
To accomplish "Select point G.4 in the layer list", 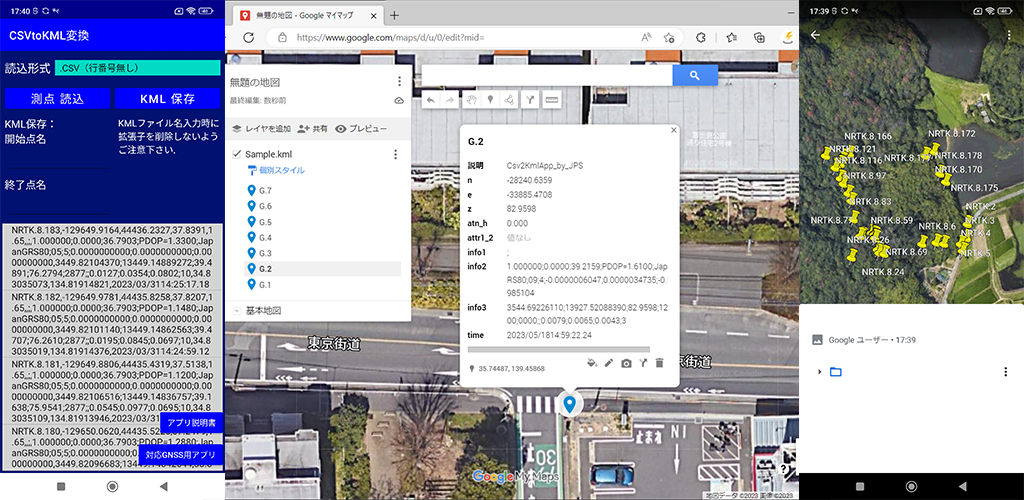I will [323, 237].
